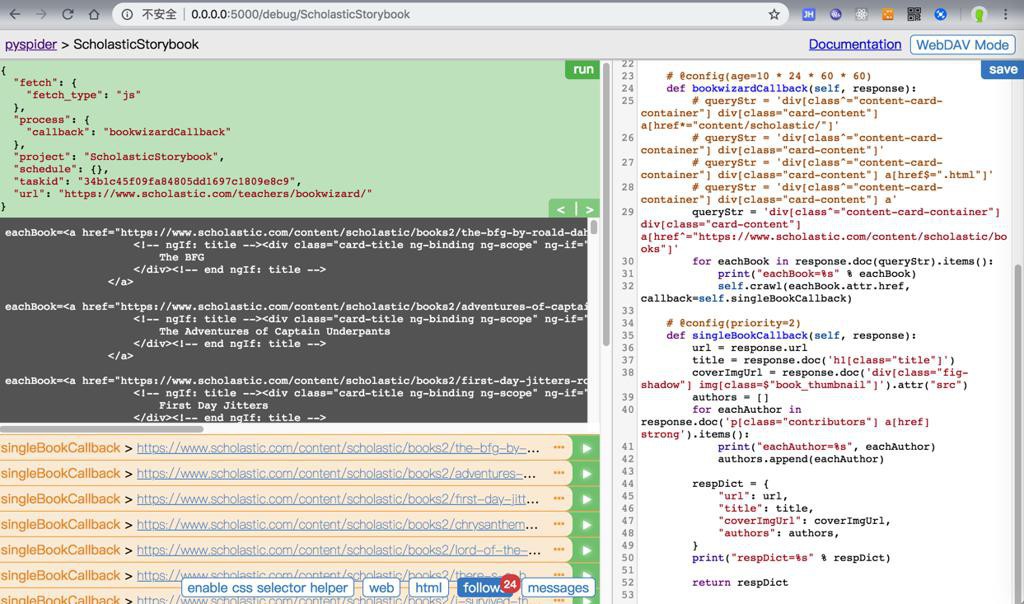Go to the next task with the > arrow

[x=589, y=209]
